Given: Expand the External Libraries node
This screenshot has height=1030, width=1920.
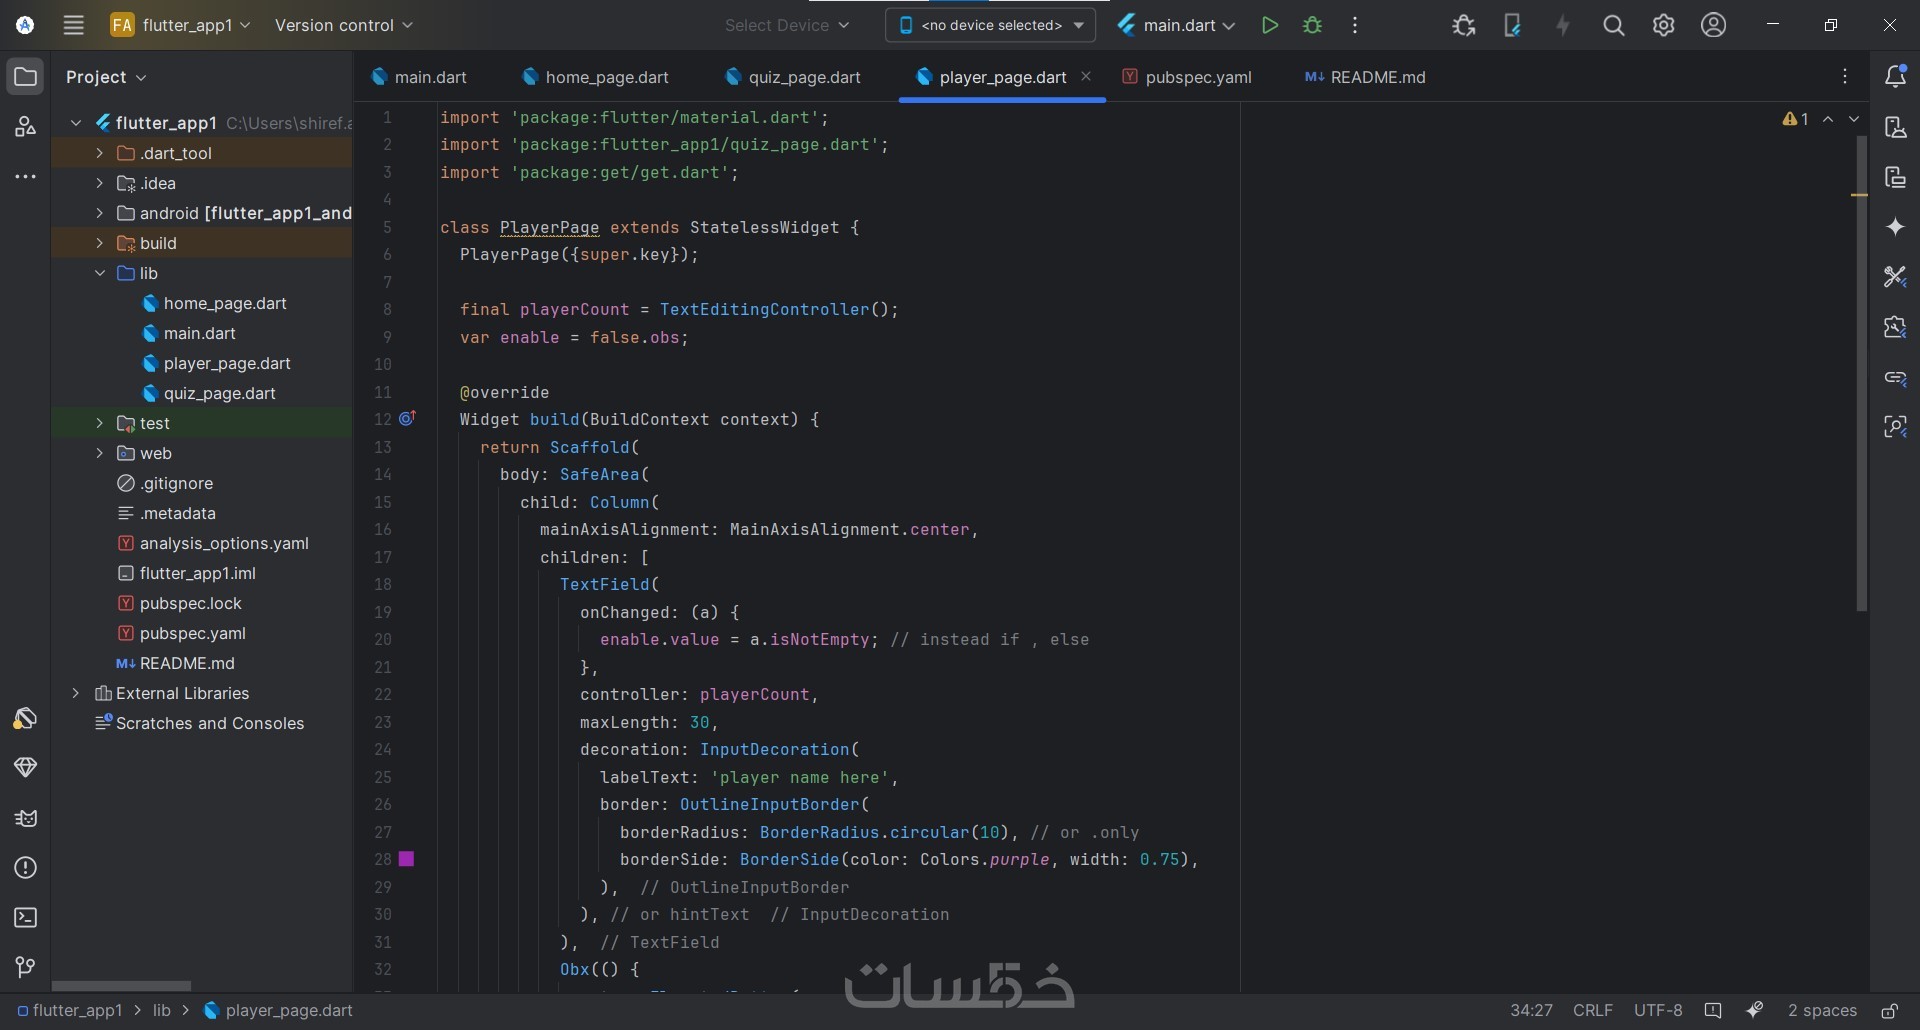Looking at the screenshot, I should tap(75, 693).
